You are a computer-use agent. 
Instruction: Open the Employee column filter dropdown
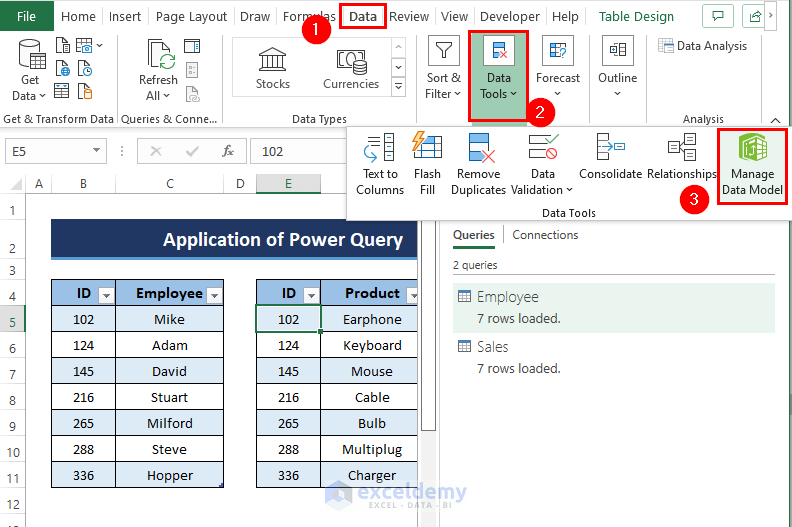(214, 295)
